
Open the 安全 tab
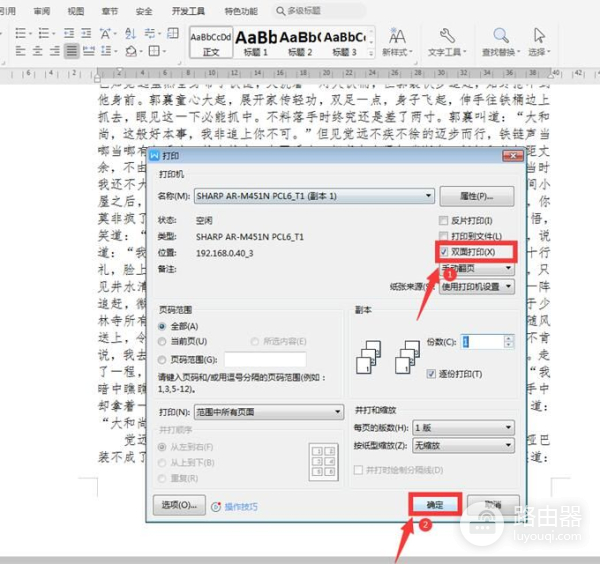coord(144,11)
